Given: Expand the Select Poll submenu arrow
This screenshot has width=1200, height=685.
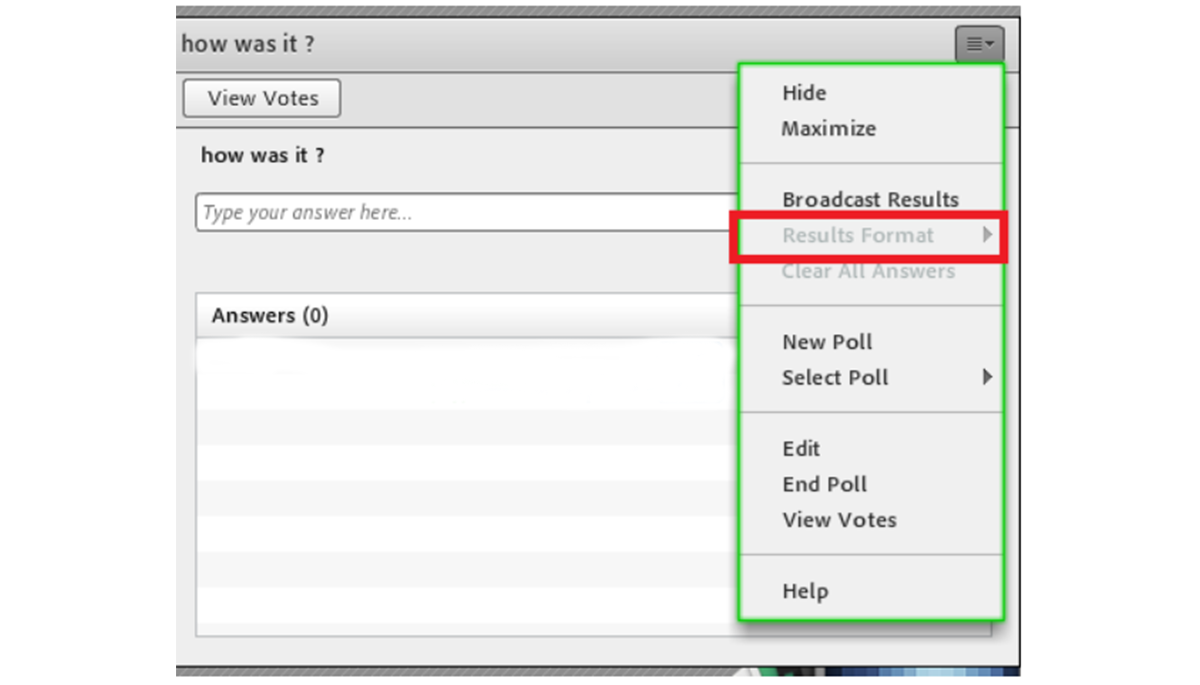Looking at the screenshot, I should [x=987, y=378].
